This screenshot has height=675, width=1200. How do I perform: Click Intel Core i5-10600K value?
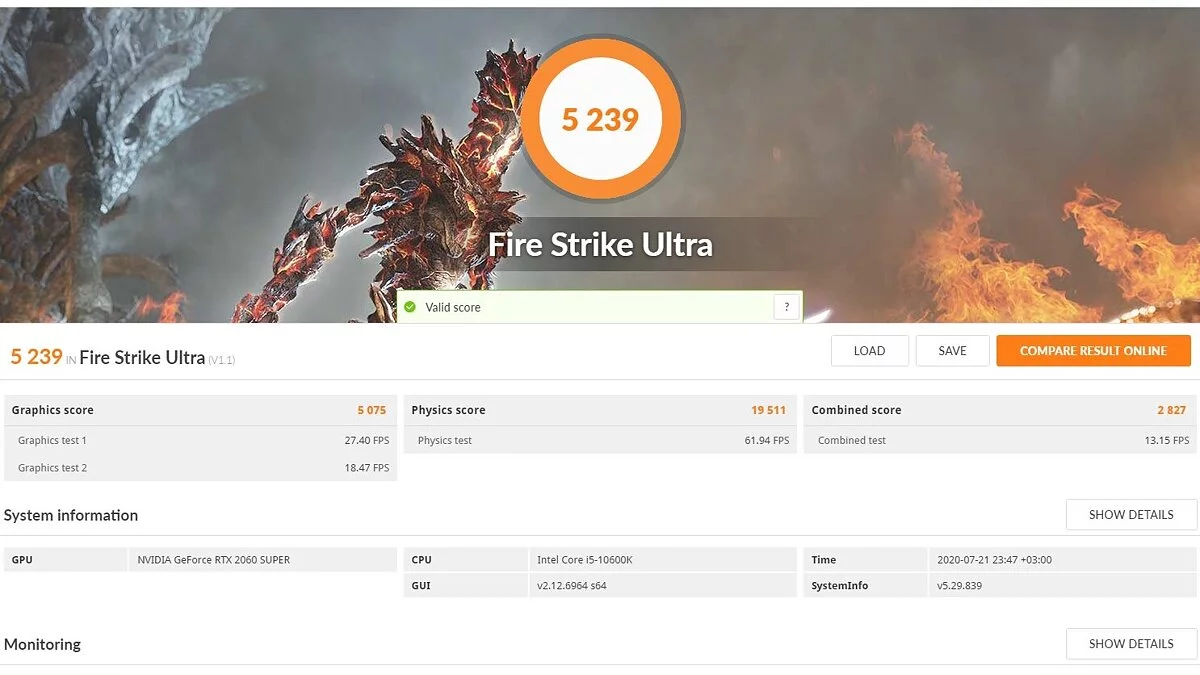click(585, 560)
